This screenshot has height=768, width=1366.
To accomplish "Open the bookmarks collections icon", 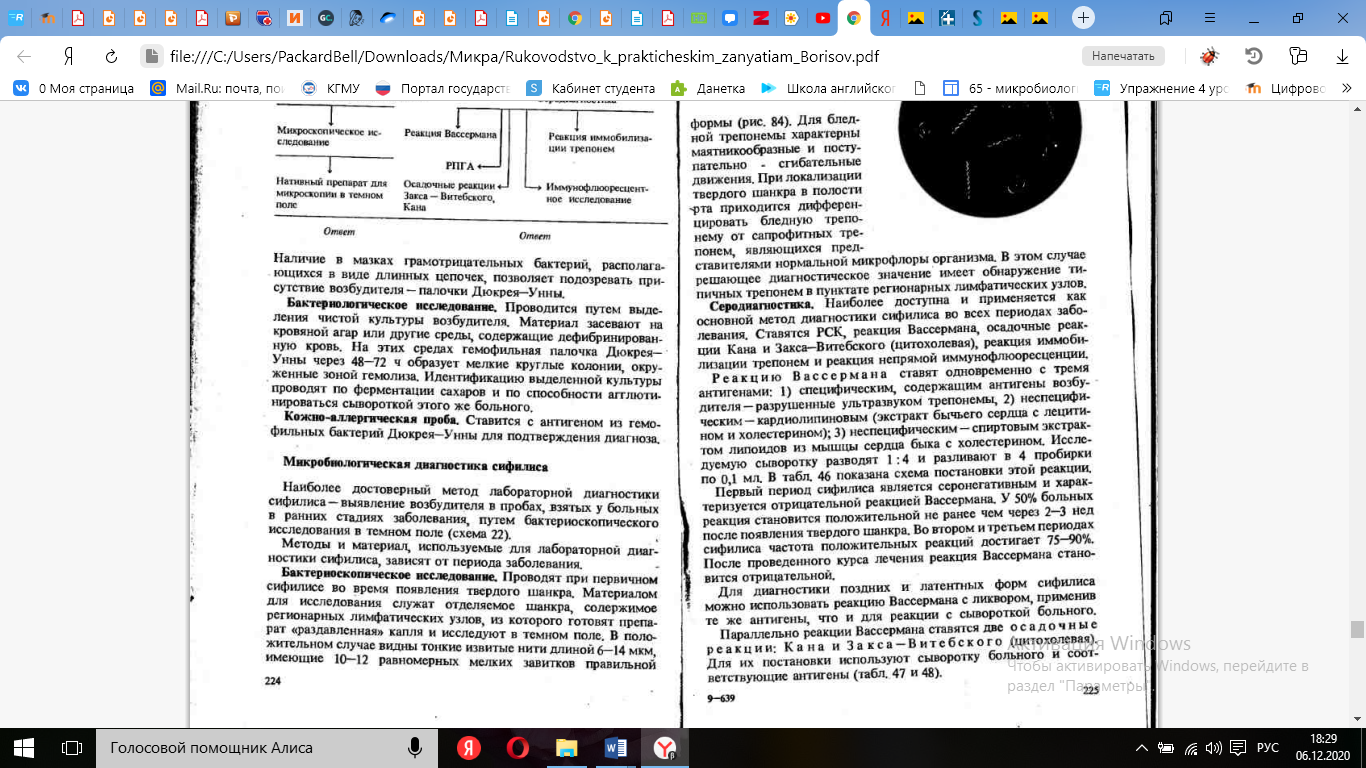I will click(1298, 56).
